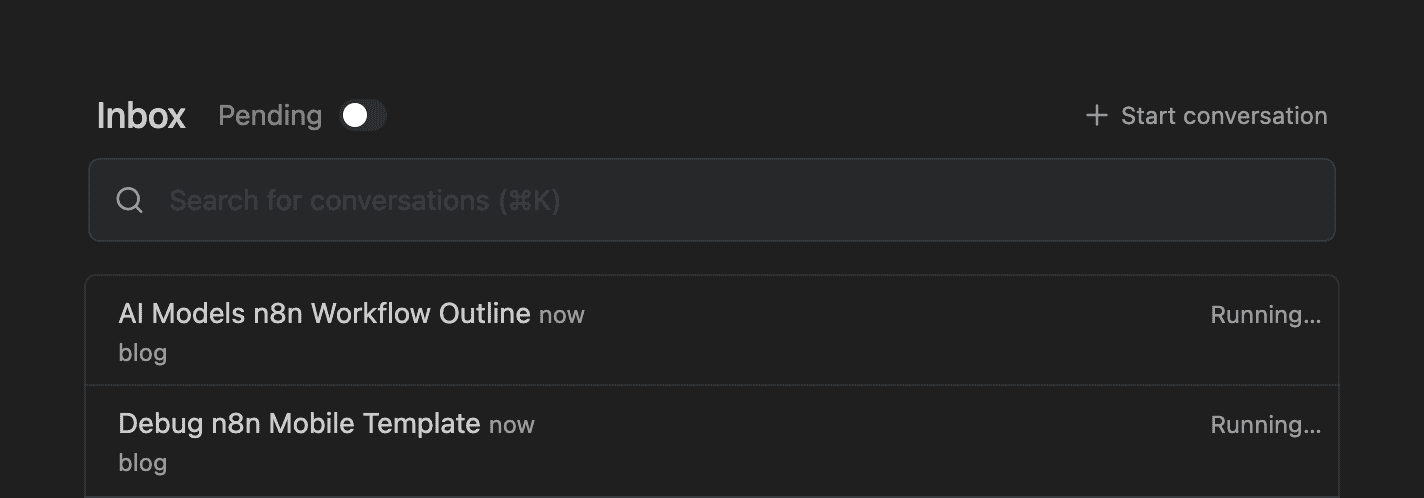Click the ⌘K shortcut hint in search

(x=530, y=200)
